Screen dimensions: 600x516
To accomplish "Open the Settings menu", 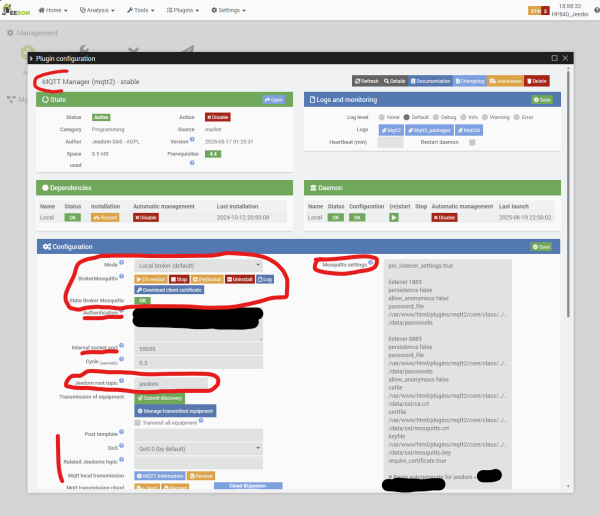I will 228,10.
